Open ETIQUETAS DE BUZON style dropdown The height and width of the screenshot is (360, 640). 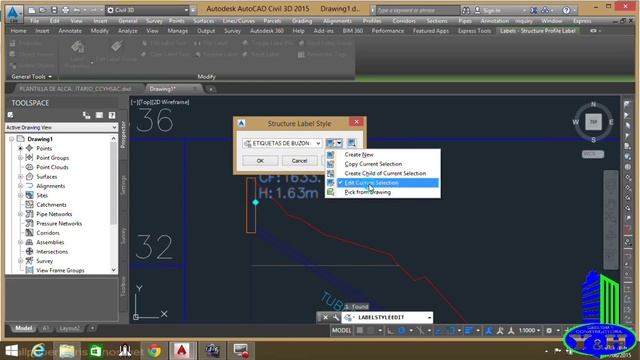[282, 143]
